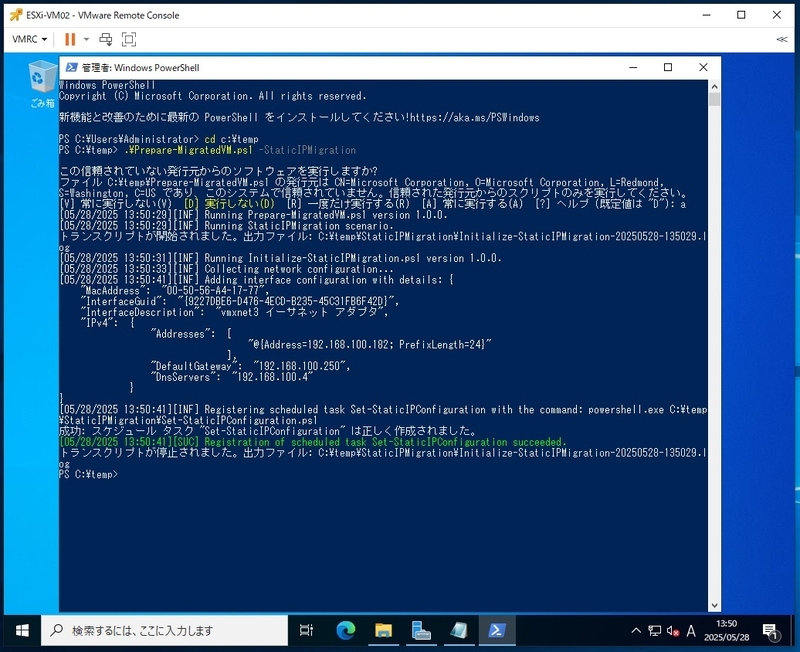Click the PowerShell scrollbar thumb
Viewport: 800px width, 652px height.
714,99
